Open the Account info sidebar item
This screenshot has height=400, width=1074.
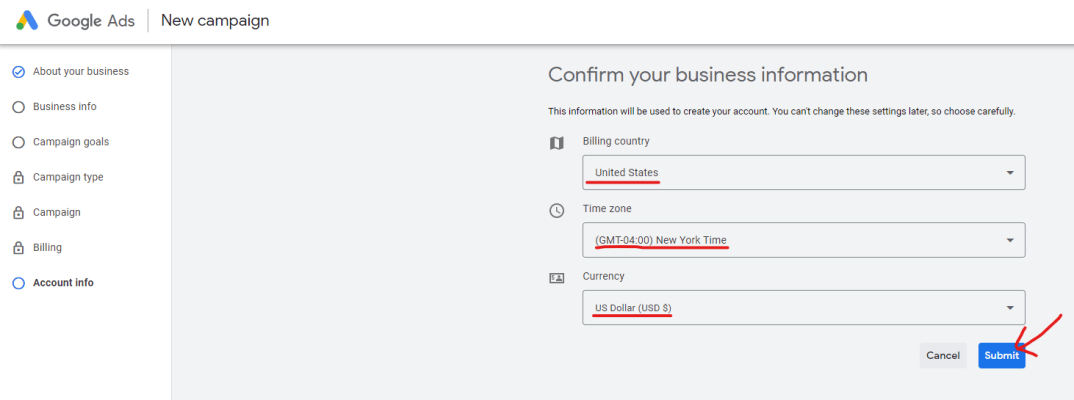[x=63, y=283]
